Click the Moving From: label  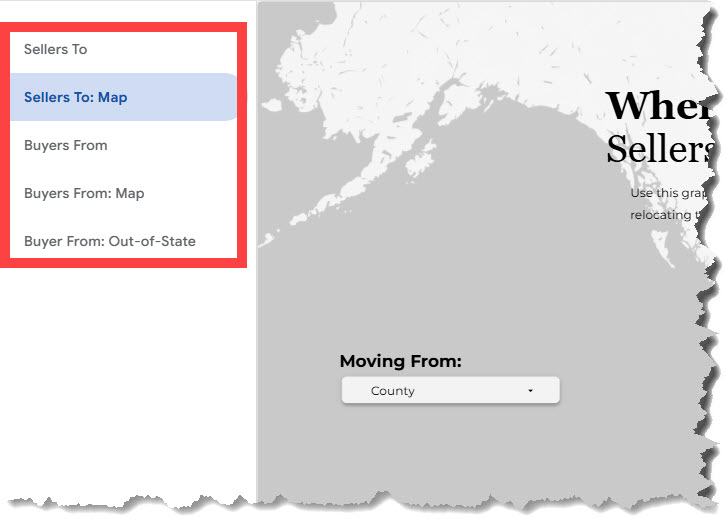tap(400, 362)
